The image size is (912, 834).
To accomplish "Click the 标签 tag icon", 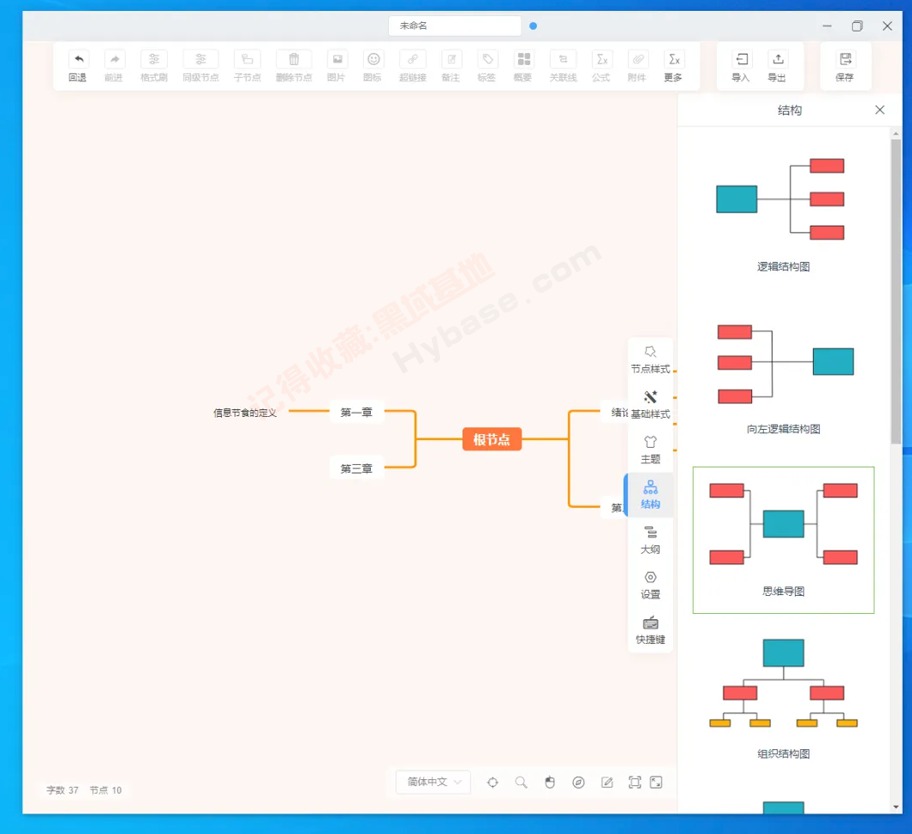I will (x=487, y=59).
